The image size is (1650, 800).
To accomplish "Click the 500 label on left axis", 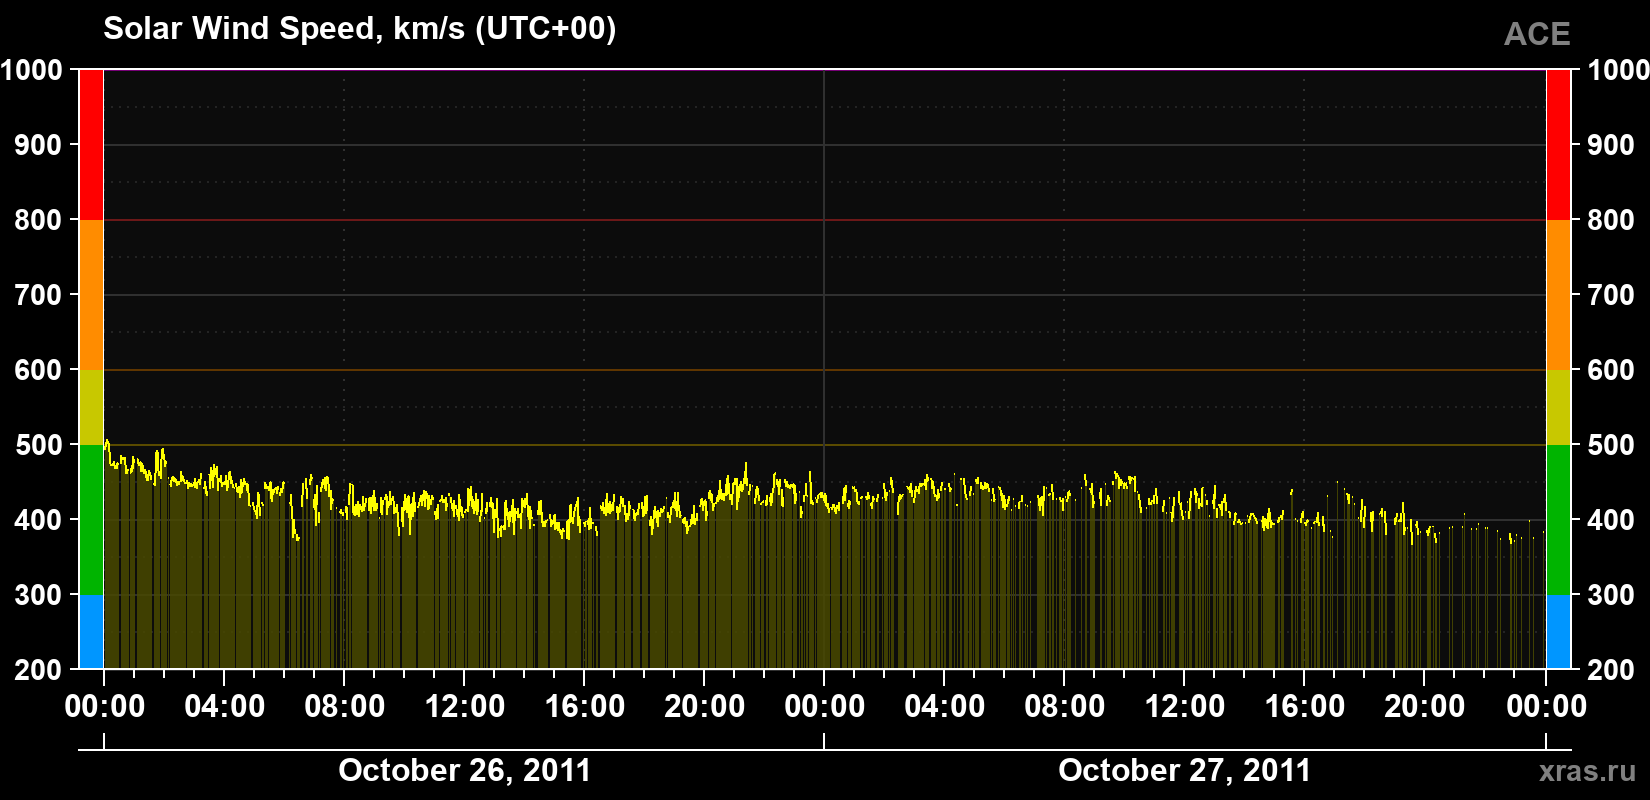I will [x=39, y=445].
